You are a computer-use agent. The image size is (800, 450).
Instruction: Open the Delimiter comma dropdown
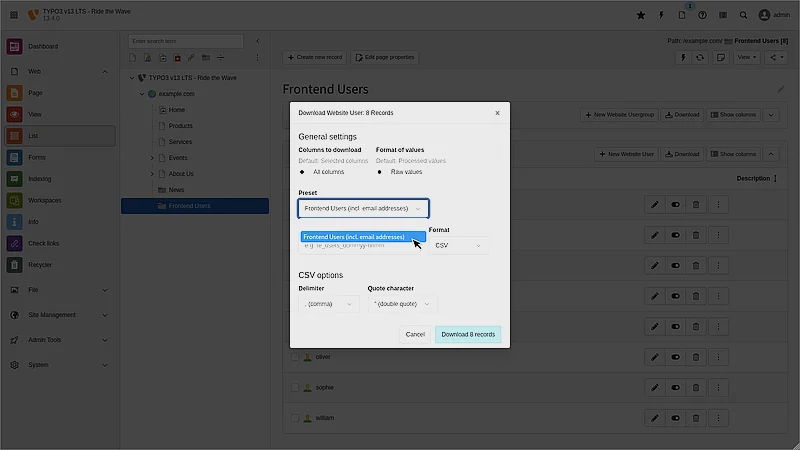click(x=328, y=304)
